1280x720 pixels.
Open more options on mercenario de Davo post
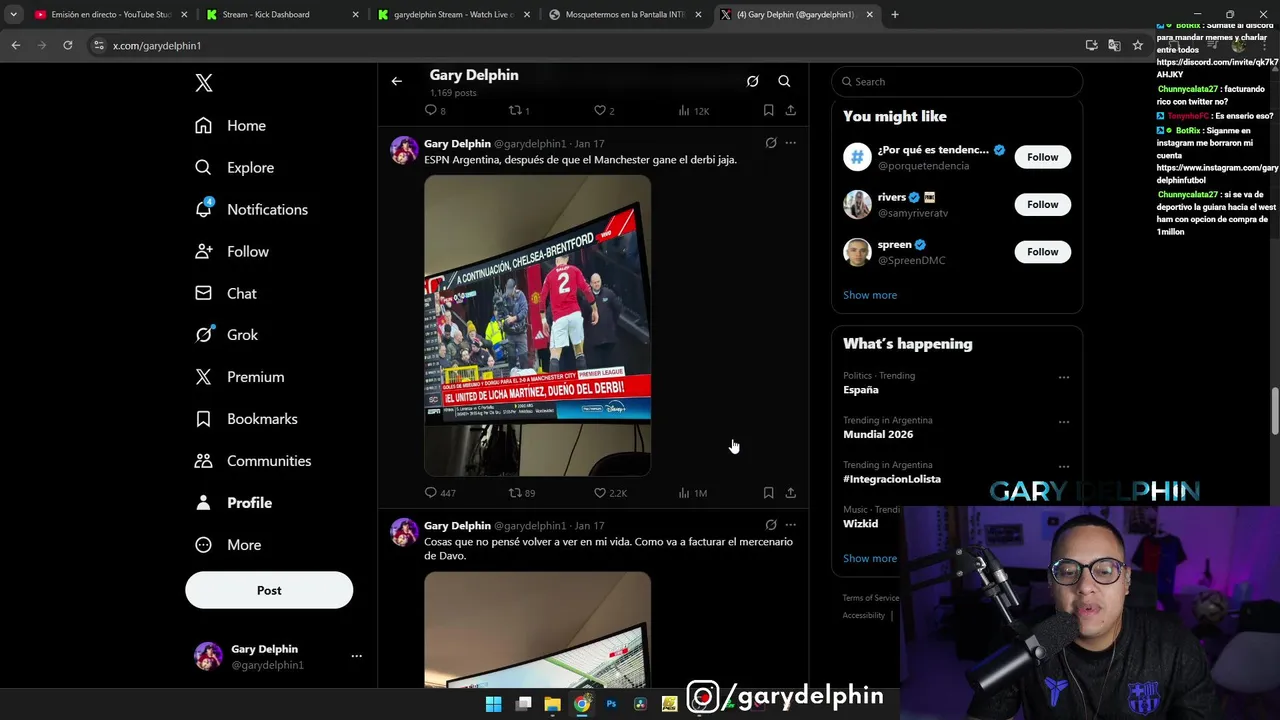[790, 525]
